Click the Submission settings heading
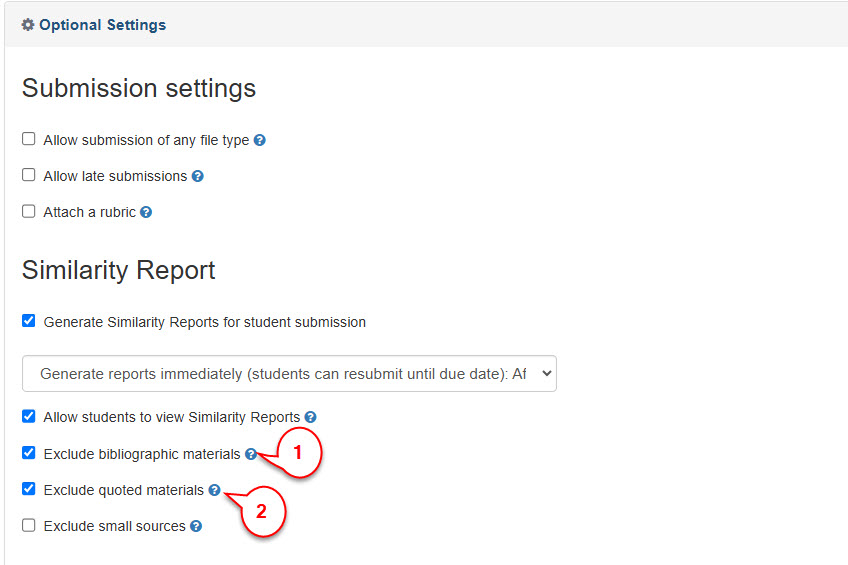Image resolution: width=848 pixels, height=565 pixels. 139,88
